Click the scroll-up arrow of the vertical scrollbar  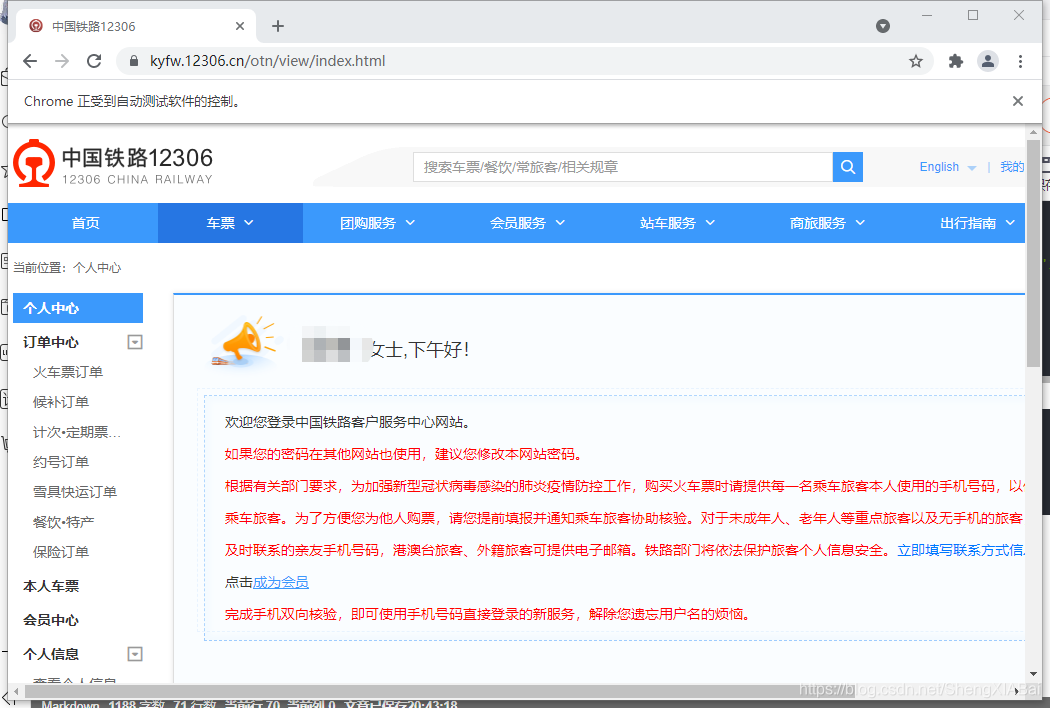(1033, 133)
